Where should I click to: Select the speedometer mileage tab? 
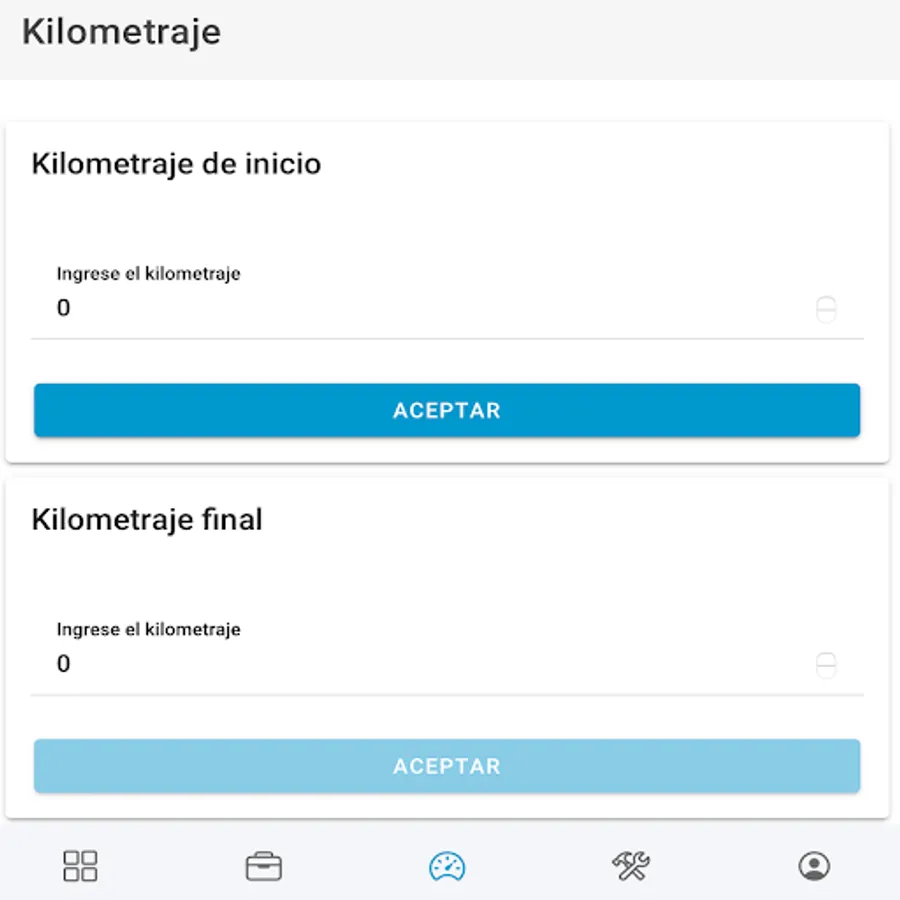click(447, 865)
